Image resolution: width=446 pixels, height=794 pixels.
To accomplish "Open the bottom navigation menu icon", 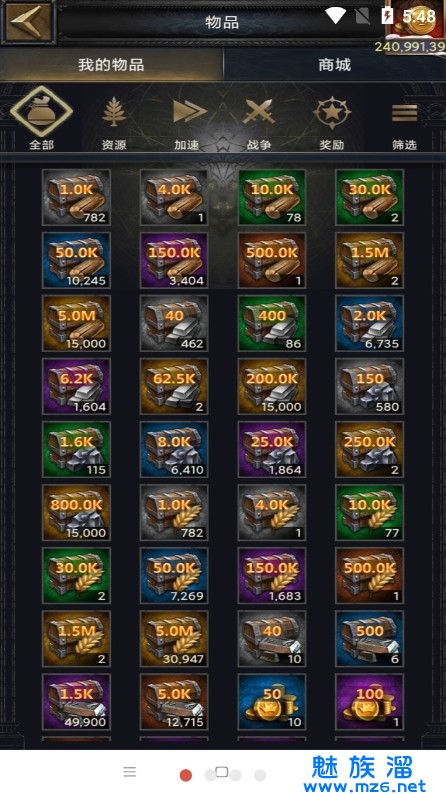I will (130, 772).
